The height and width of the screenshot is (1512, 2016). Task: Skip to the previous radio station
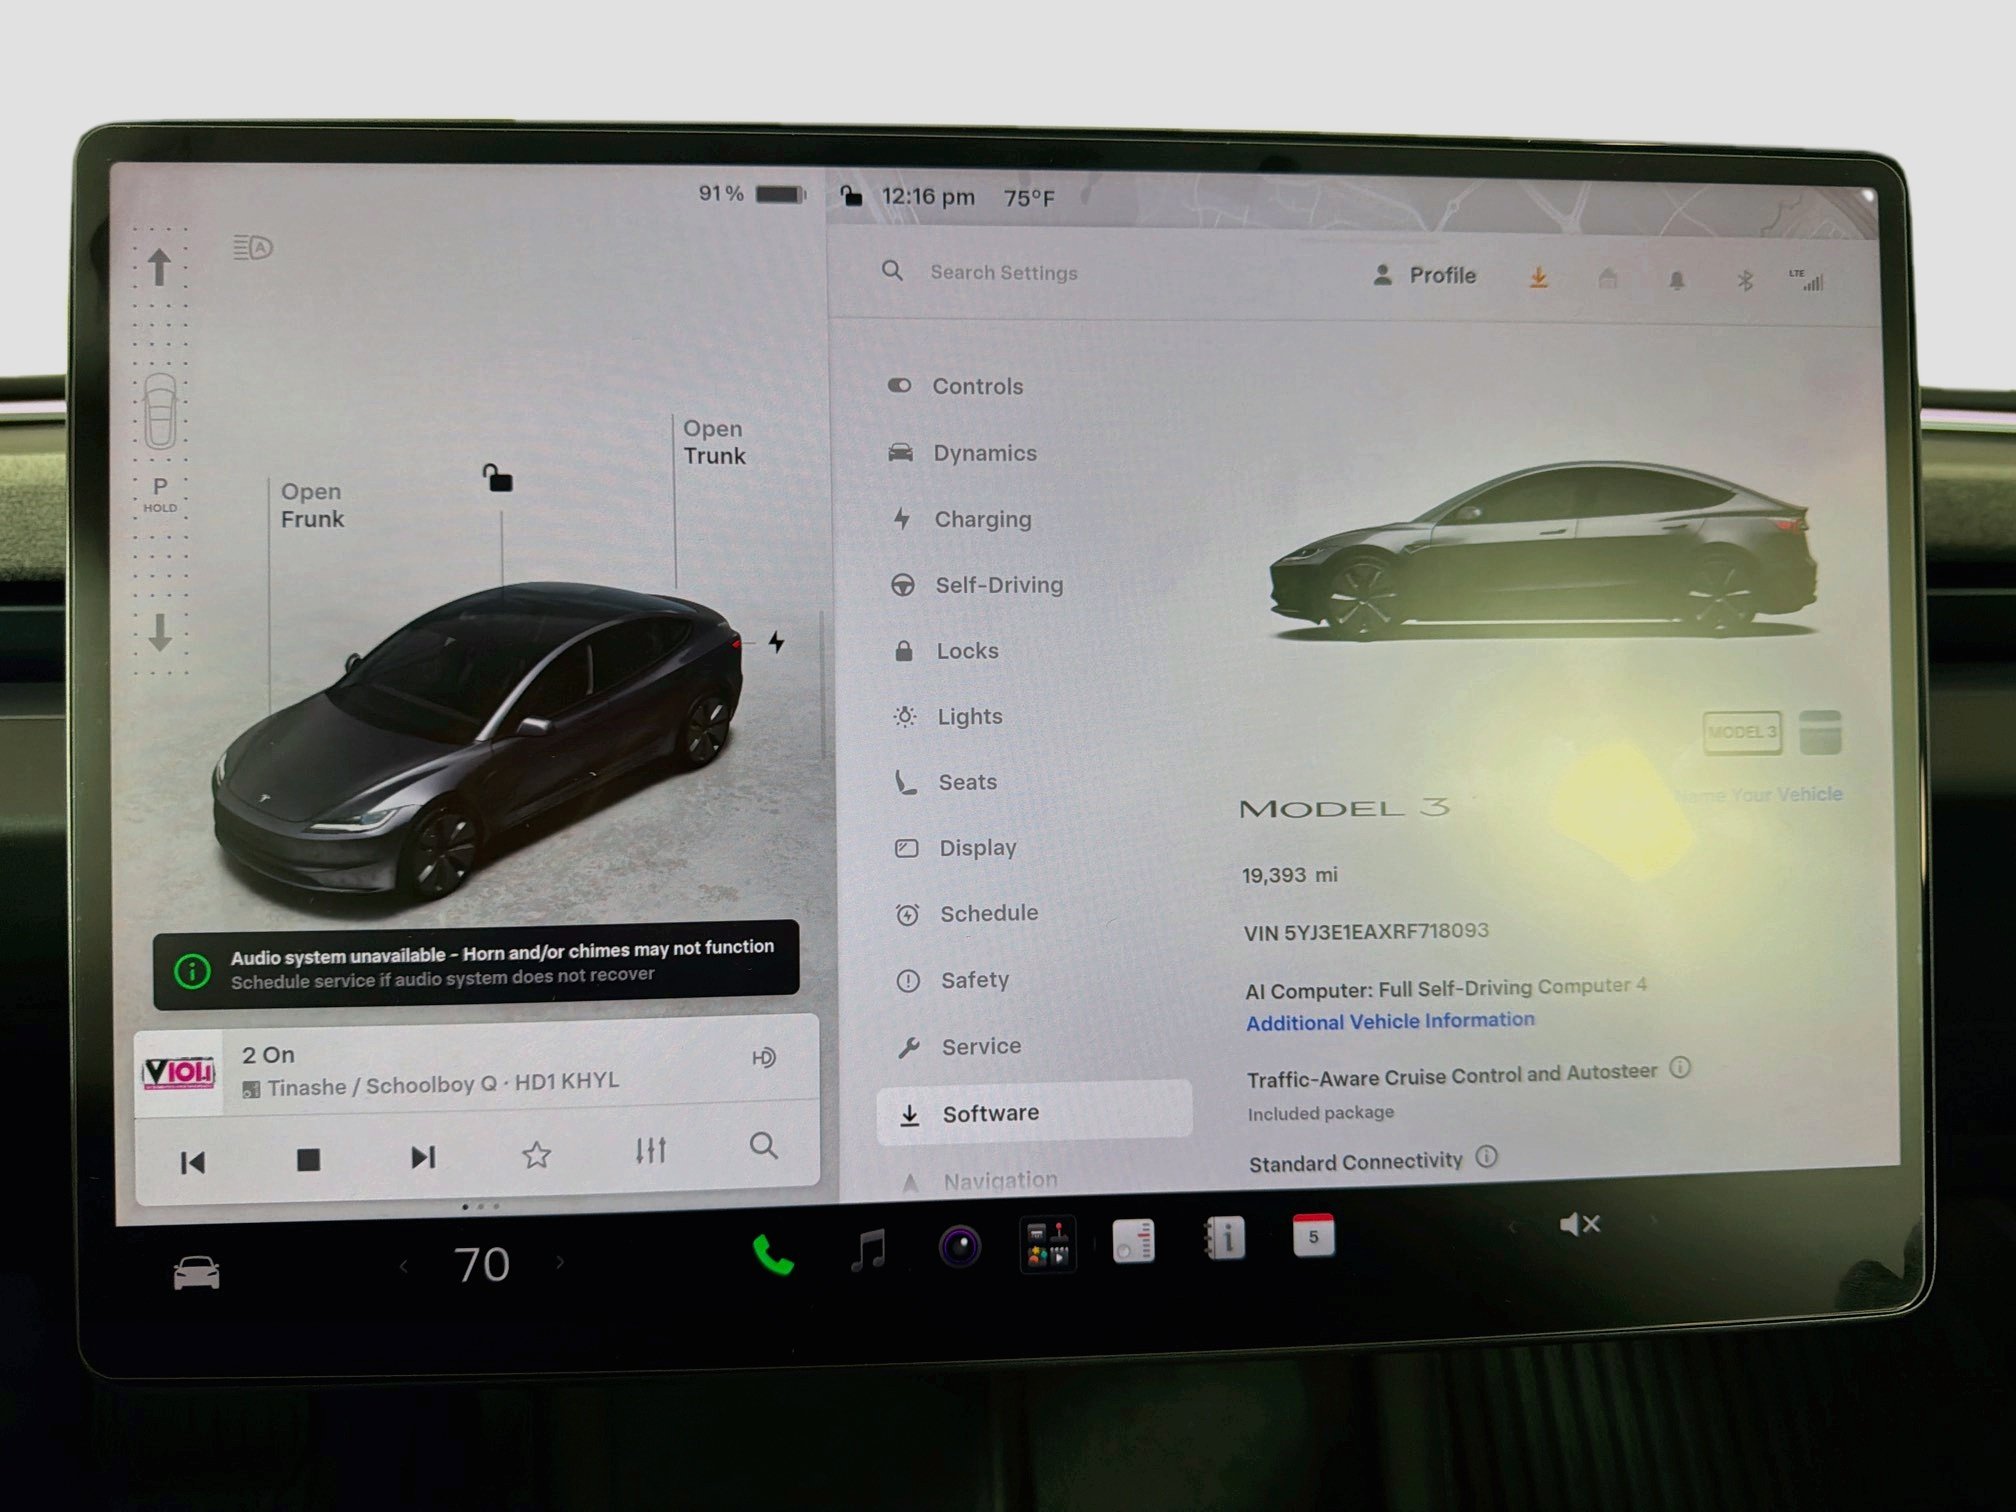(192, 1162)
